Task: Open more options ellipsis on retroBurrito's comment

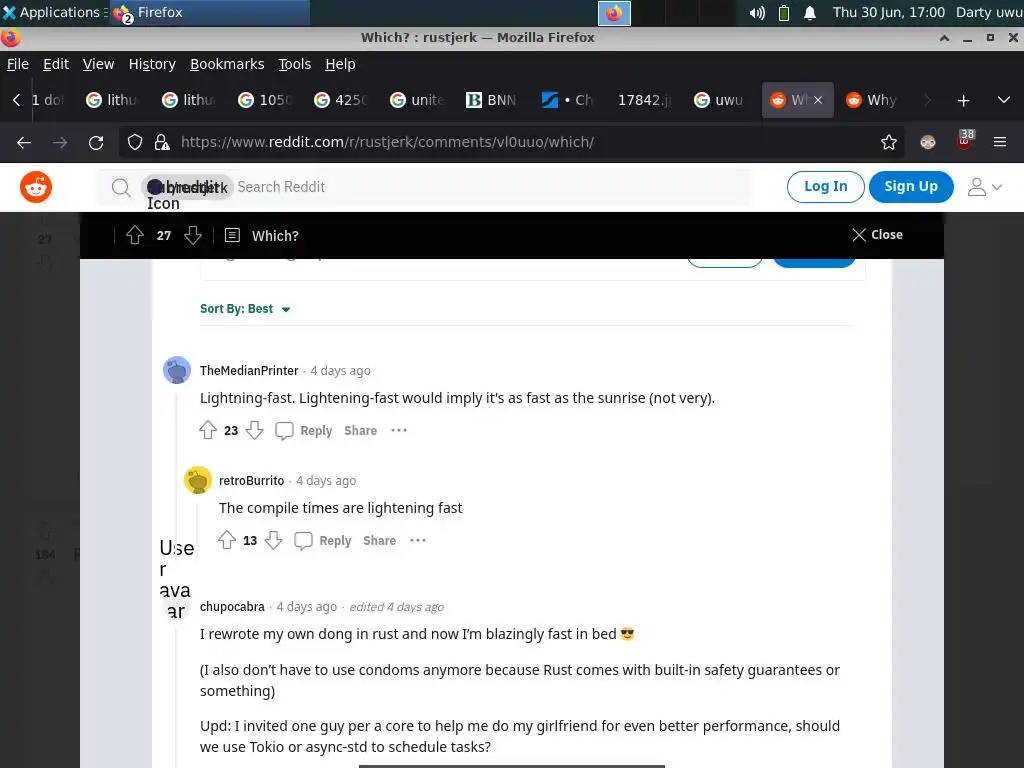Action: click(418, 540)
